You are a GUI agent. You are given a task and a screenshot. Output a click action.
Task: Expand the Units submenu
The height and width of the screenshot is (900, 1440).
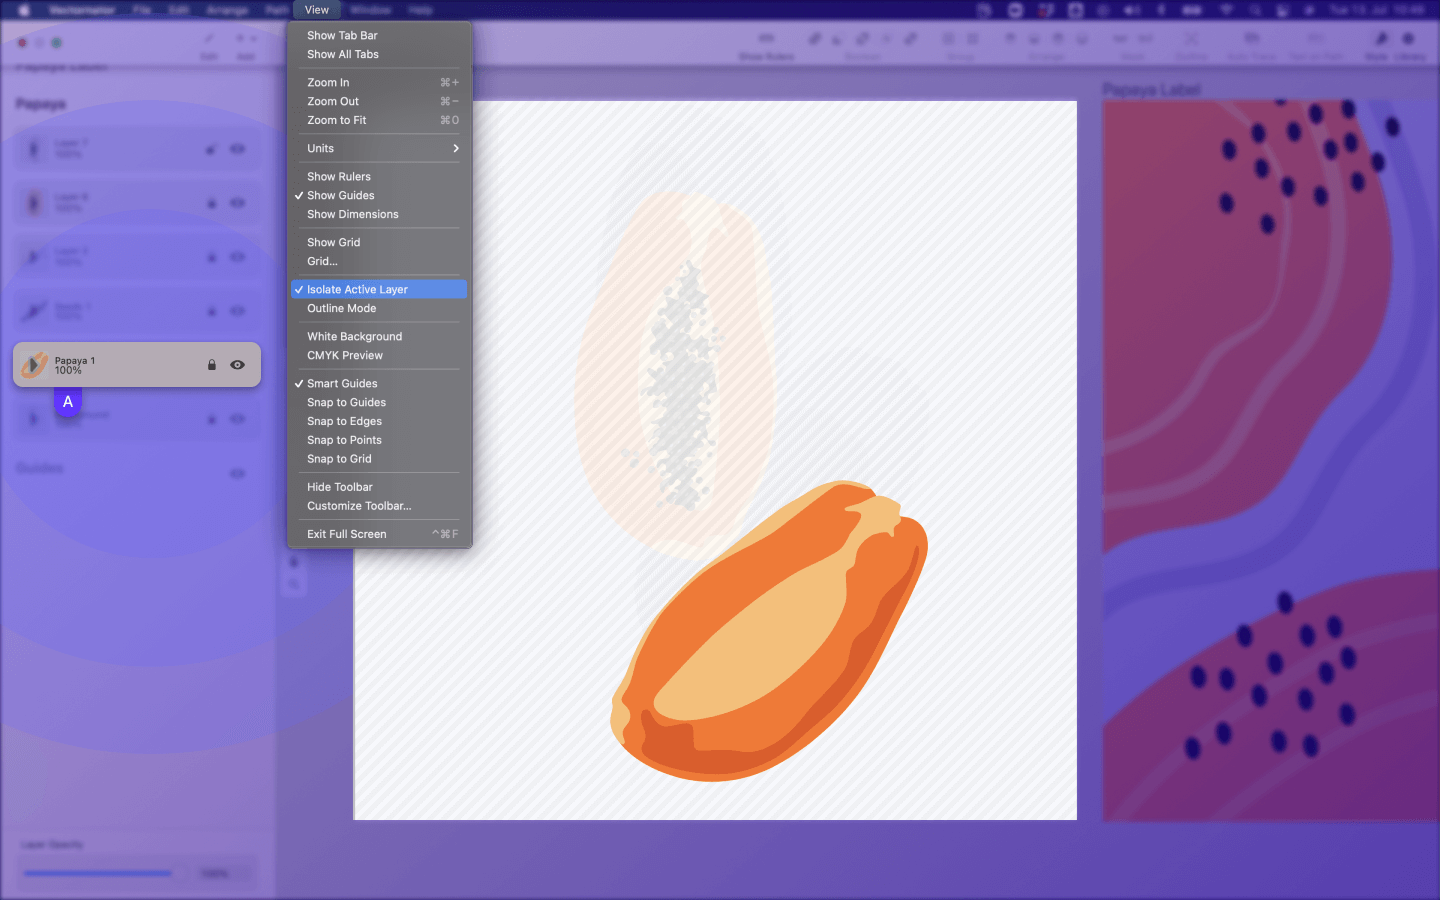379,148
